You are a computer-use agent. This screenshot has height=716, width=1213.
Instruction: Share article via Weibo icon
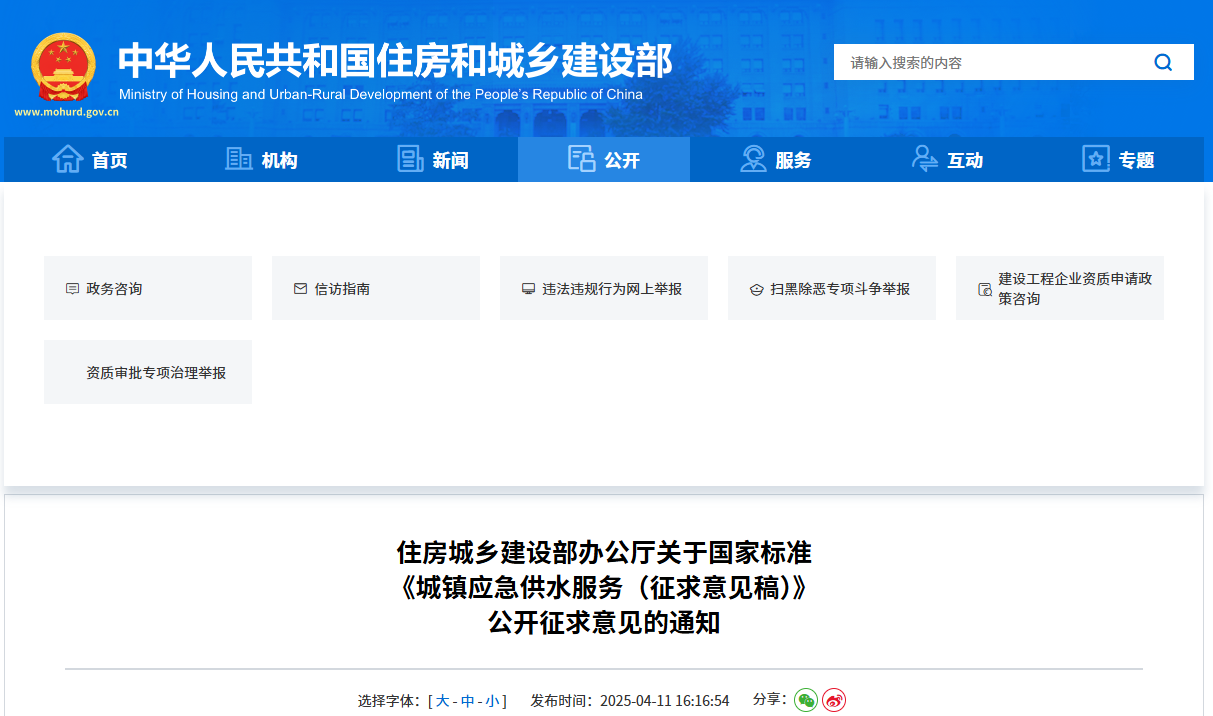tap(834, 700)
